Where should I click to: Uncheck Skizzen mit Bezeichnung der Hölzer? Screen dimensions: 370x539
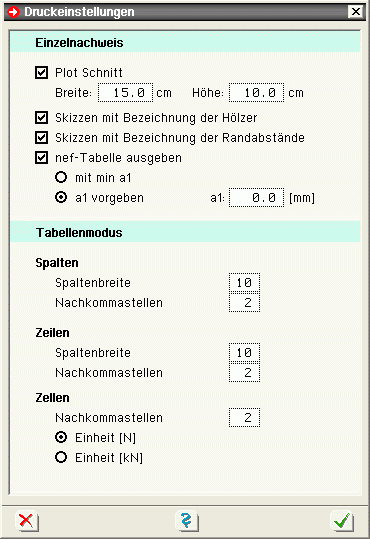(42, 118)
